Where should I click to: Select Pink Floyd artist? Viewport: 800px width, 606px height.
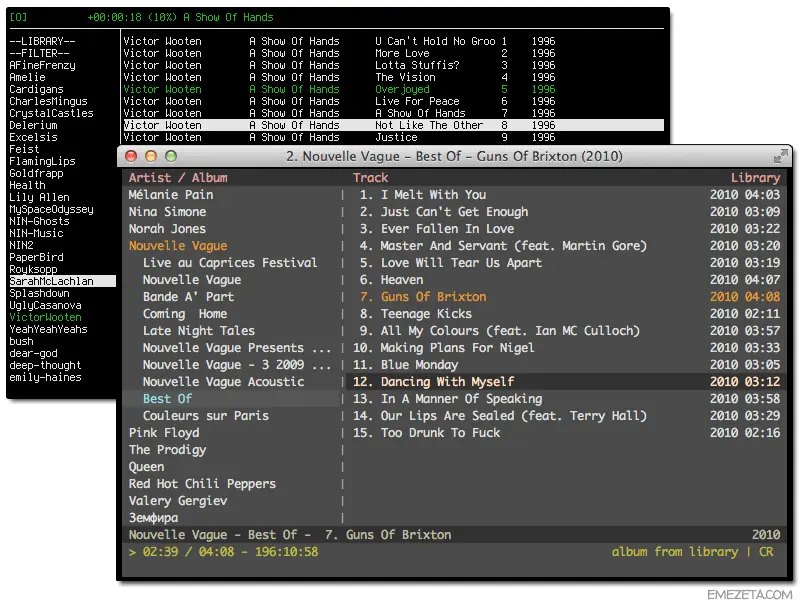click(x=164, y=433)
